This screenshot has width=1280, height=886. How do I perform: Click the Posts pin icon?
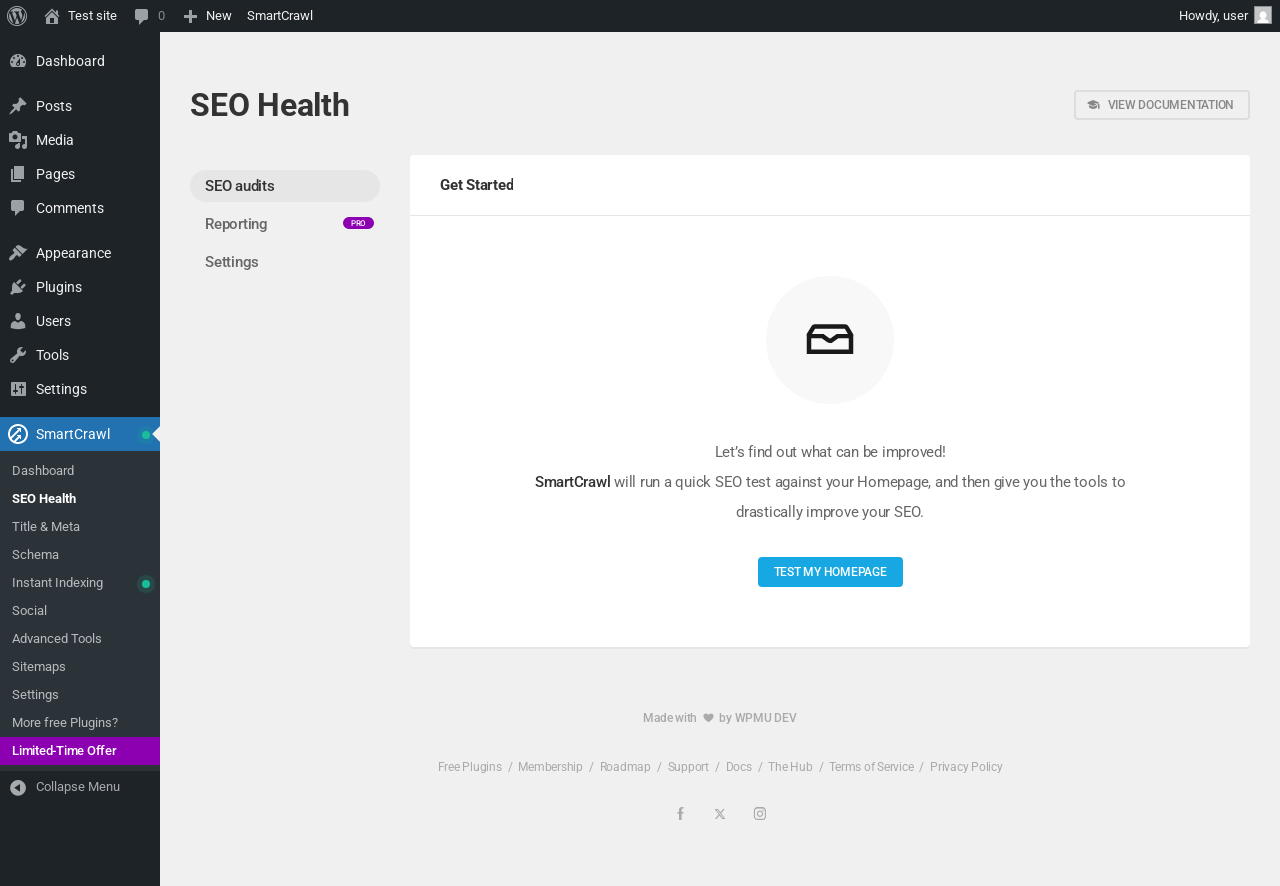(18, 106)
